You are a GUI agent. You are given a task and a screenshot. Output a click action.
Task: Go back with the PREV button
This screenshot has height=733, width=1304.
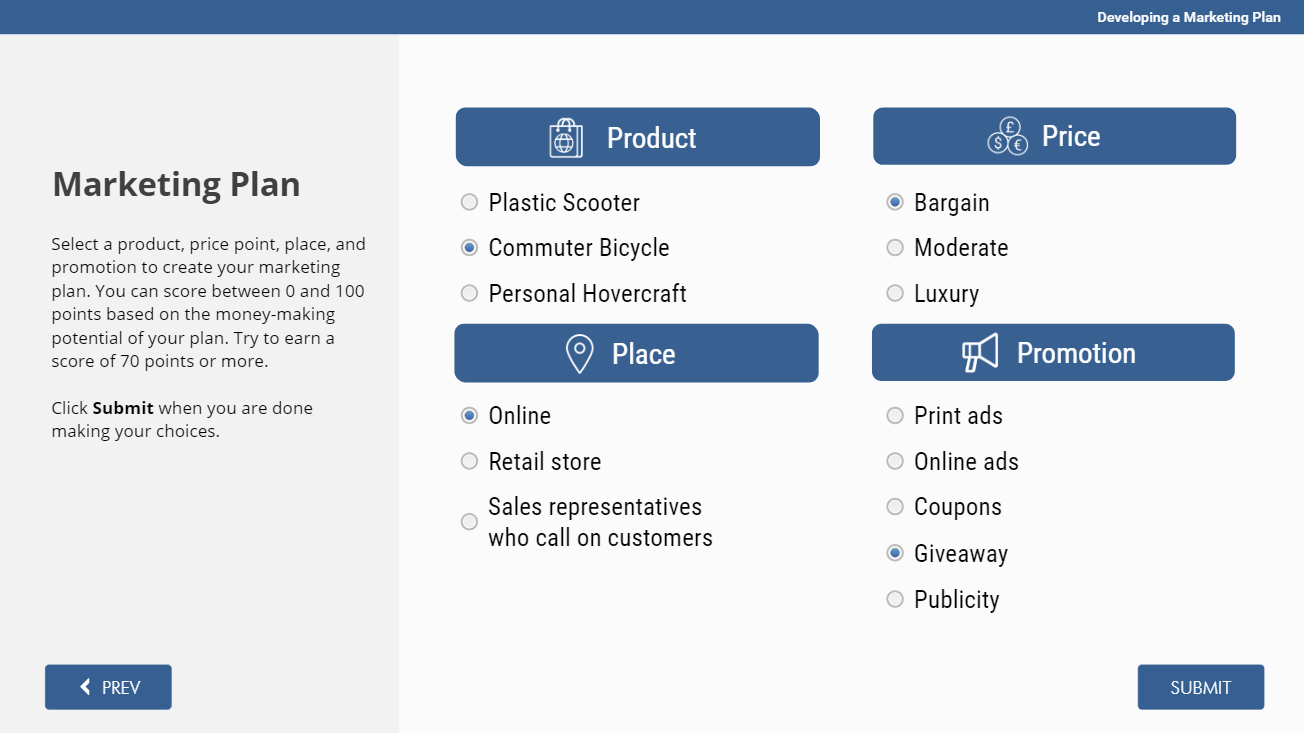coord(108,687)
